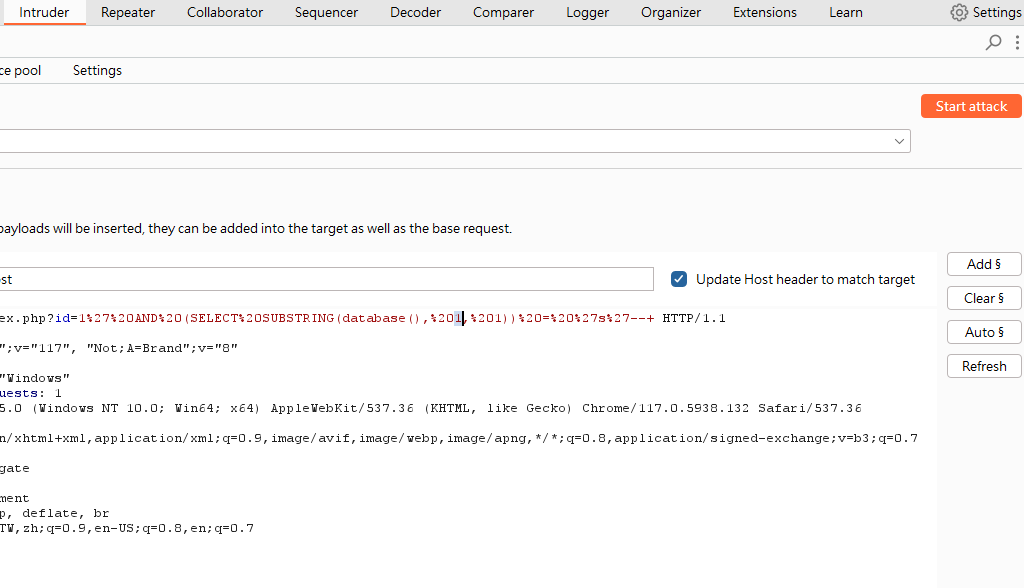The width and height of the screenshot is (1024, 588).
Task: Switch to the Repeater tab
Action: 128,12
